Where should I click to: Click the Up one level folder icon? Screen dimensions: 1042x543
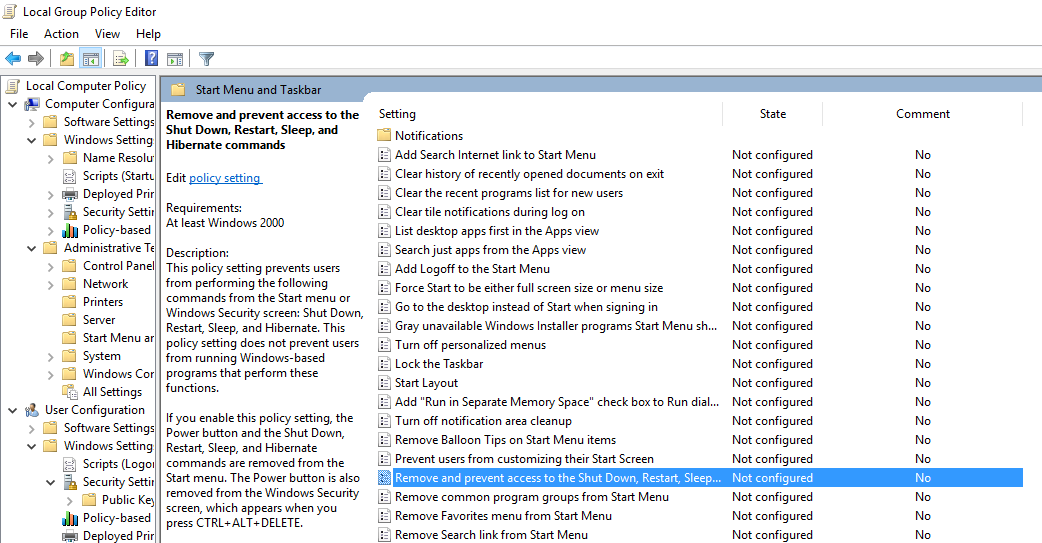pyautogui.click(x=66, y=58)
